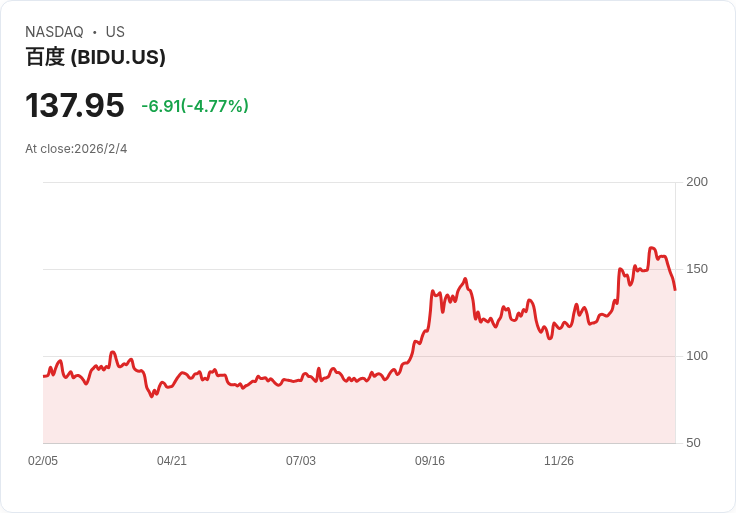This screenshot has height=513, width=736.
Task: Click the At close:2026/2/4 timestamp
Action: [x=76, y=149]
